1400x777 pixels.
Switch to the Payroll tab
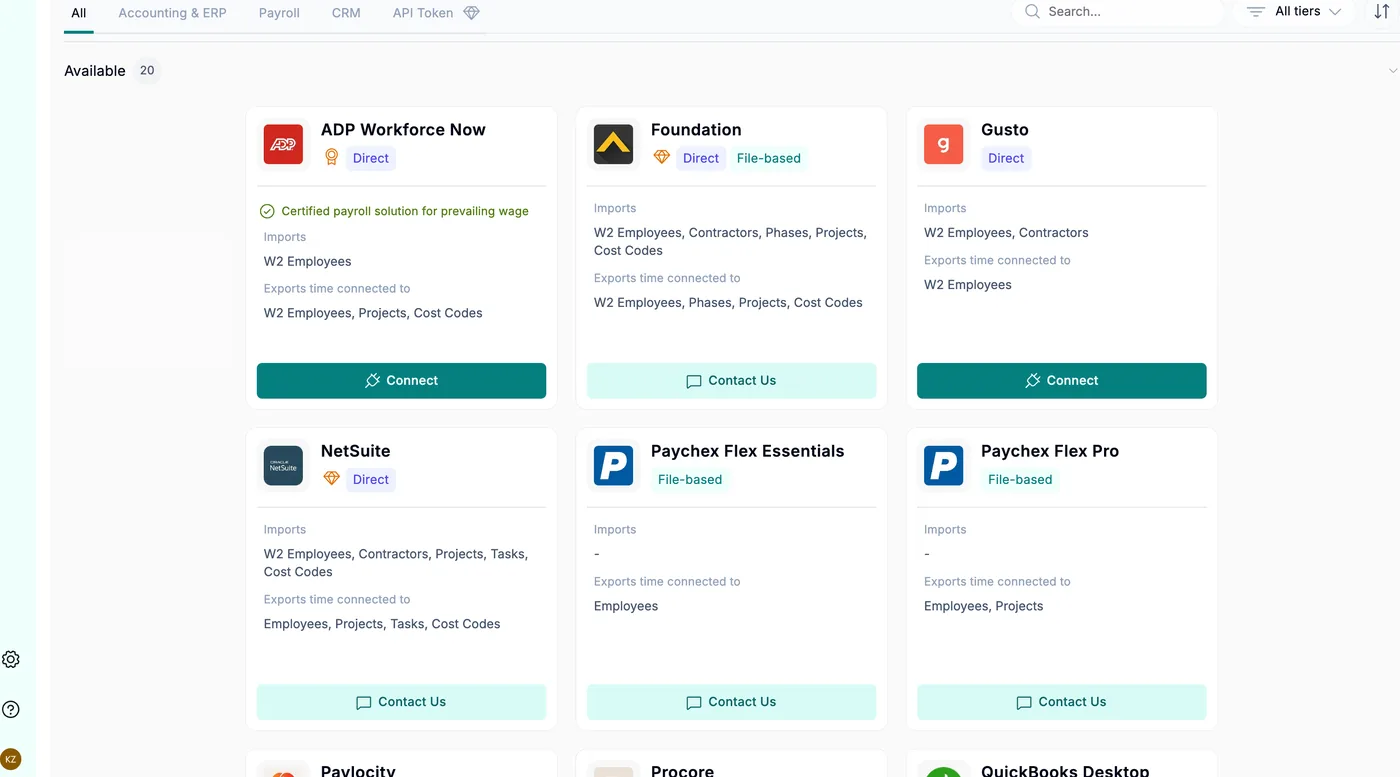coord(279,13)
